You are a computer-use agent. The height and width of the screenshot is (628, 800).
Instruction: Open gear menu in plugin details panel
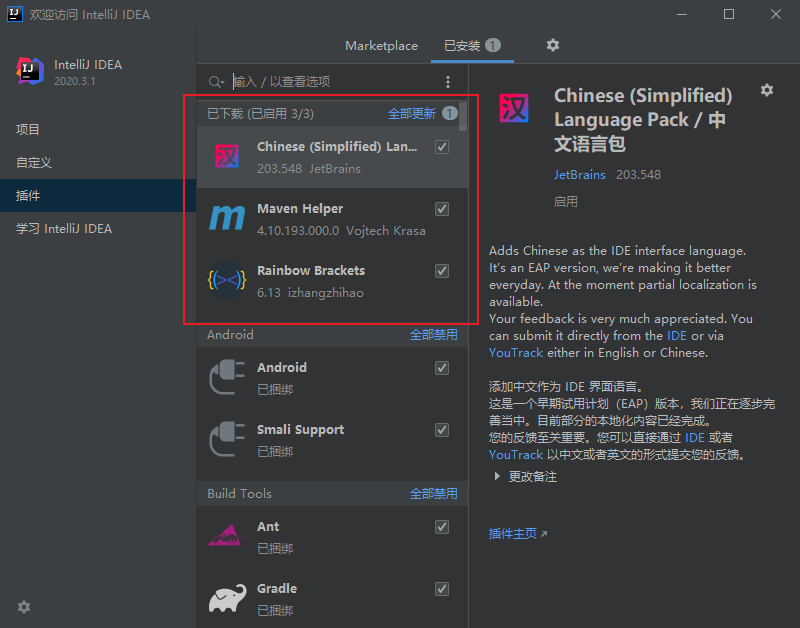click(x=767, y=90)
